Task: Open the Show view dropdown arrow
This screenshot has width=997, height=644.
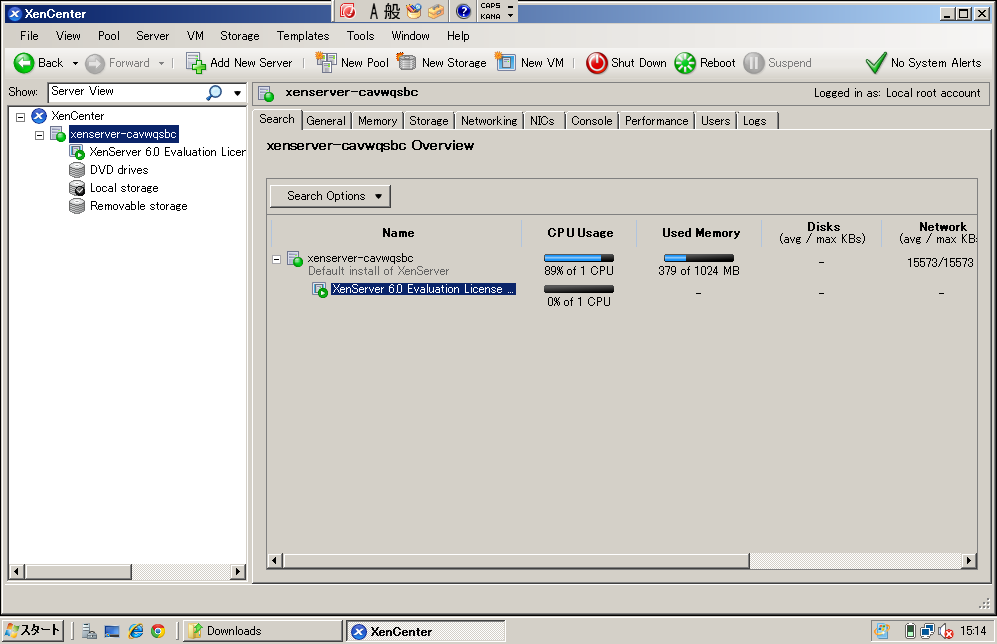Action: pos(237,93)
